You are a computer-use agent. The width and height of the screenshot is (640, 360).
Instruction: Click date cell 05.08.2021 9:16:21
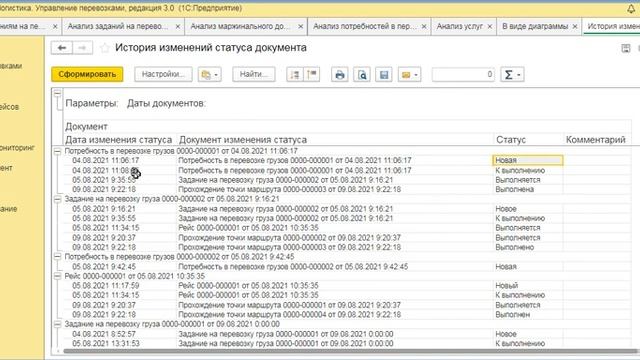point(104,209)
